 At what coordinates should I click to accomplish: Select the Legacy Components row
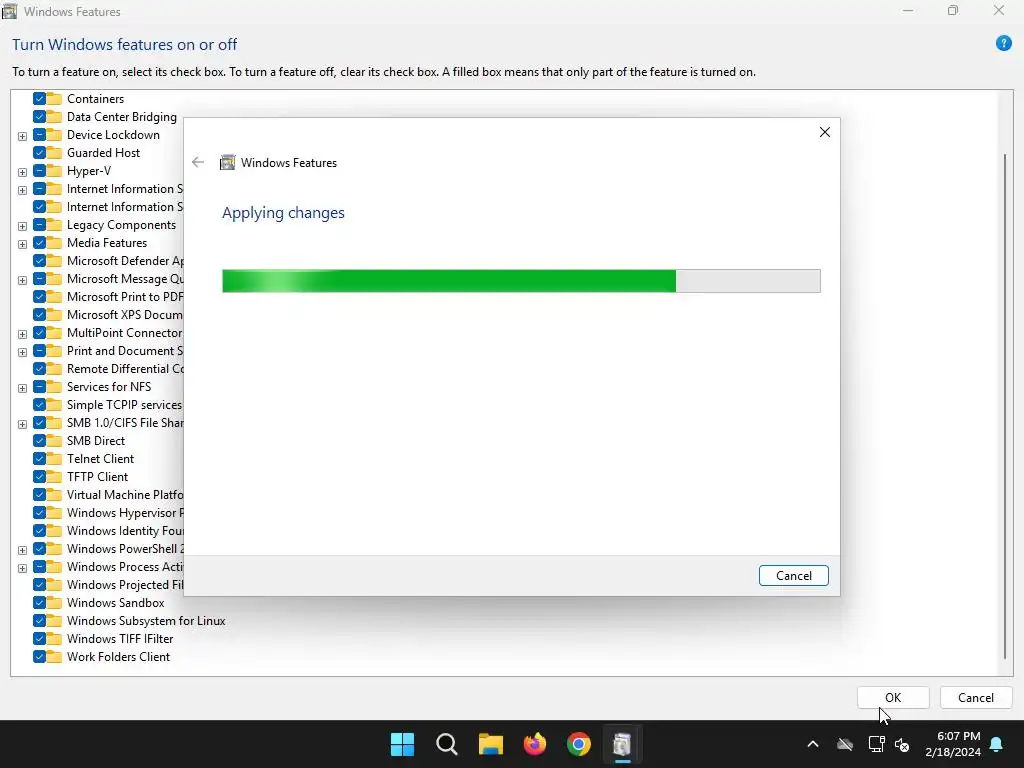pos(121,225)
